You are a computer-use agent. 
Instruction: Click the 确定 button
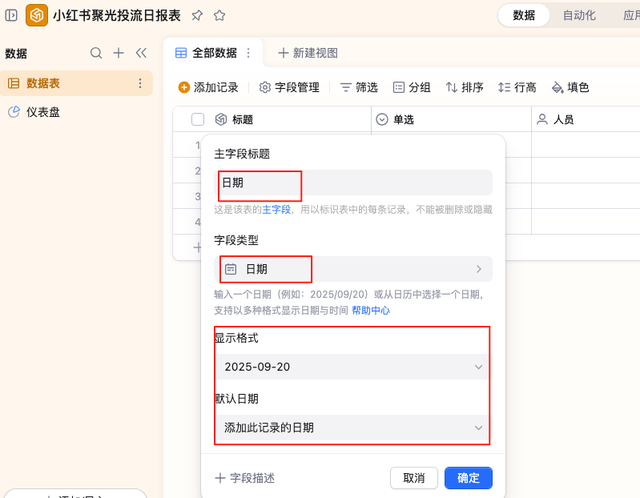pos(468,478)
